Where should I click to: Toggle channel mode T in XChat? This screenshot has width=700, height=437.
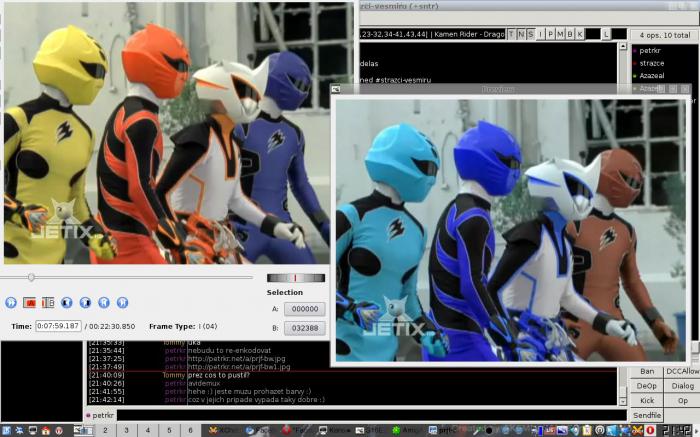tap(512, 34)
